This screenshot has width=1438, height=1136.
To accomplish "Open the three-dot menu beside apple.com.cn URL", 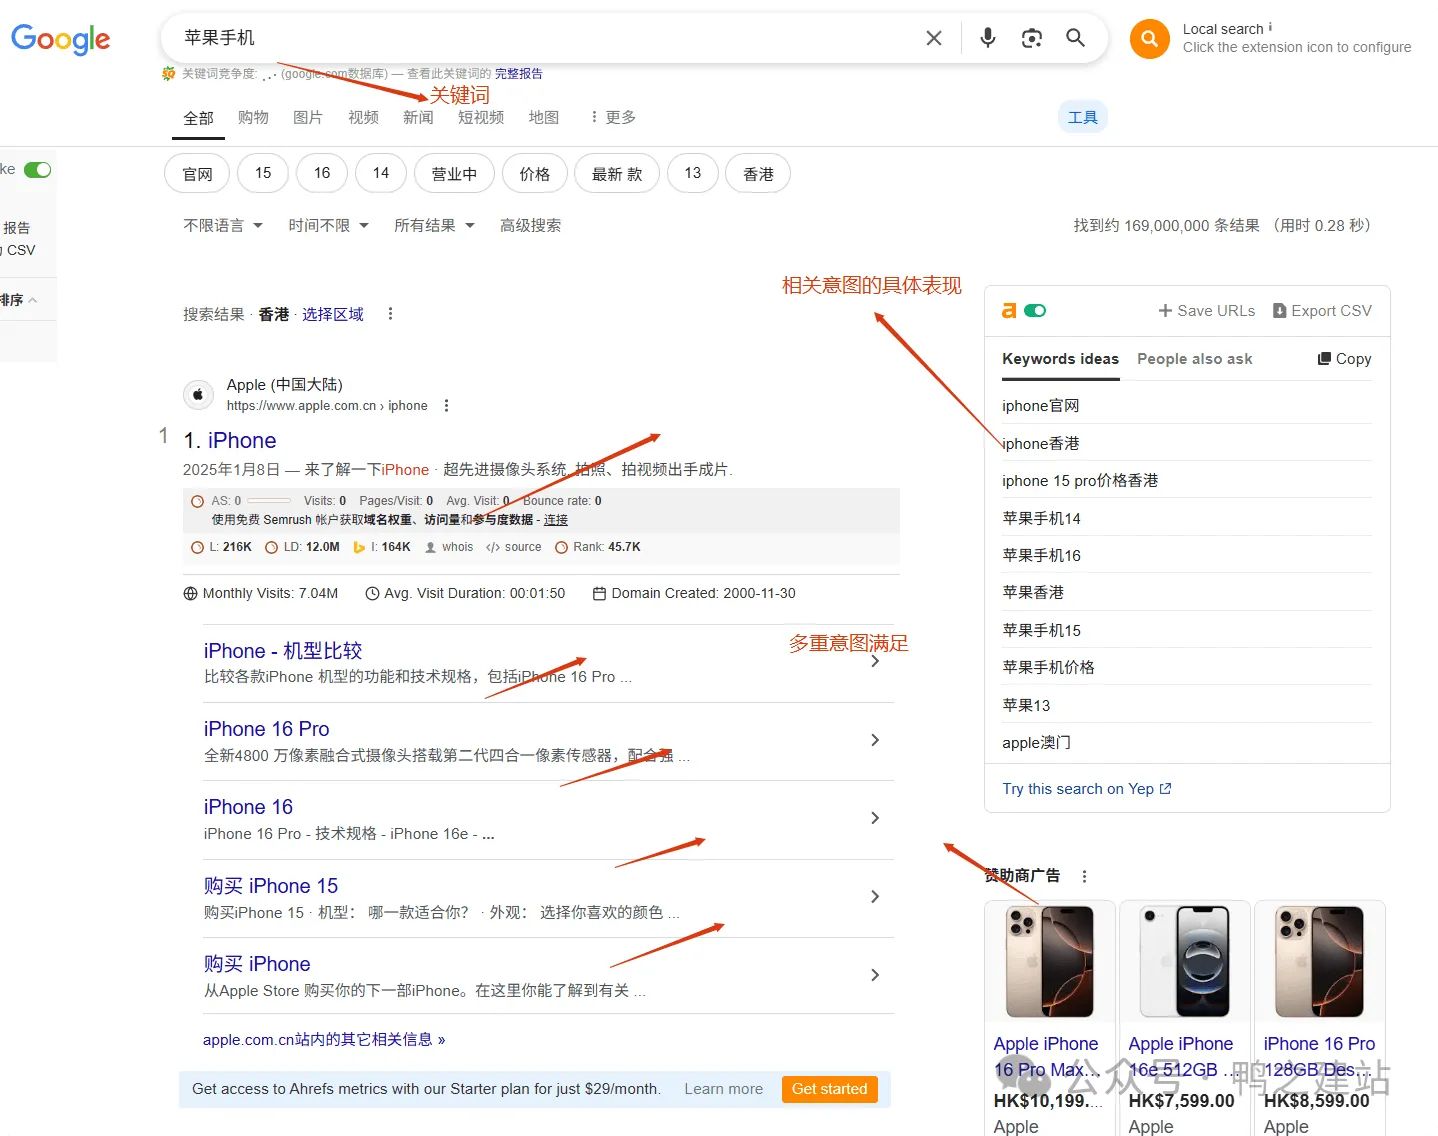I will (x=446, y=406).
